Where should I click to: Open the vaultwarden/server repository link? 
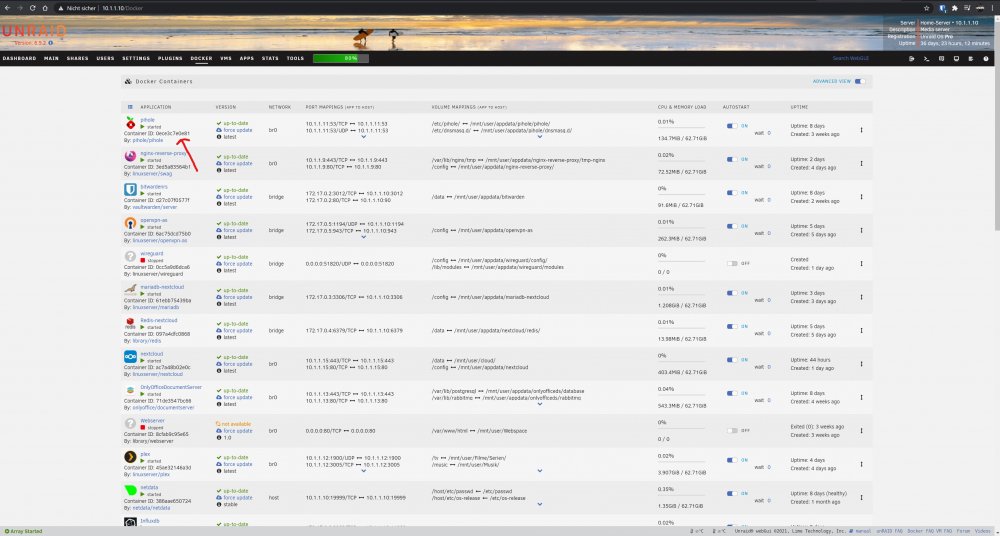click(155, 207)
